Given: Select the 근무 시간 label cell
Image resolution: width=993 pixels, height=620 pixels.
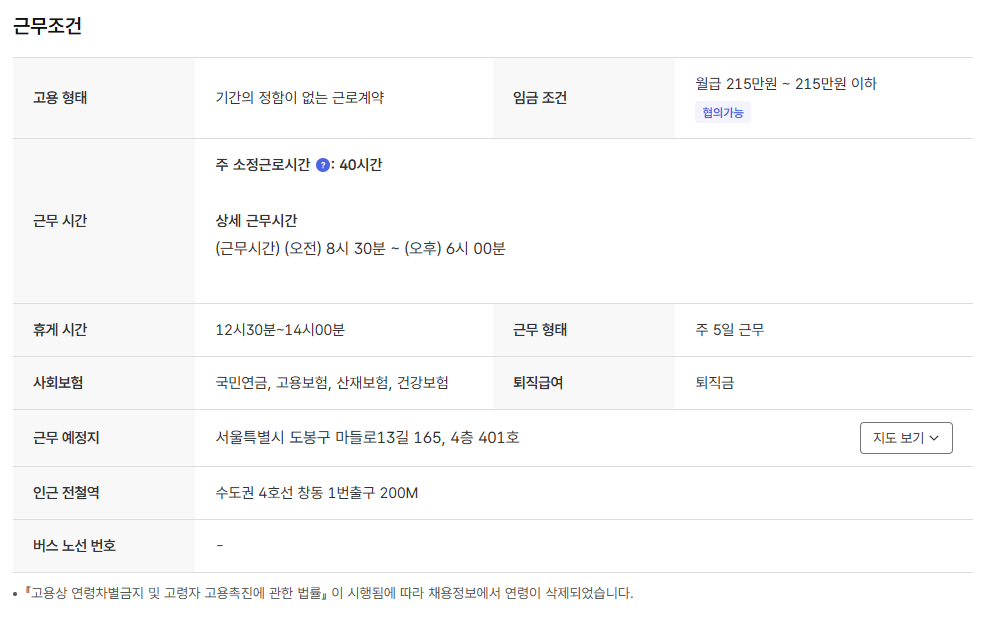Looking at the screenshot, I should pos(60,221).
